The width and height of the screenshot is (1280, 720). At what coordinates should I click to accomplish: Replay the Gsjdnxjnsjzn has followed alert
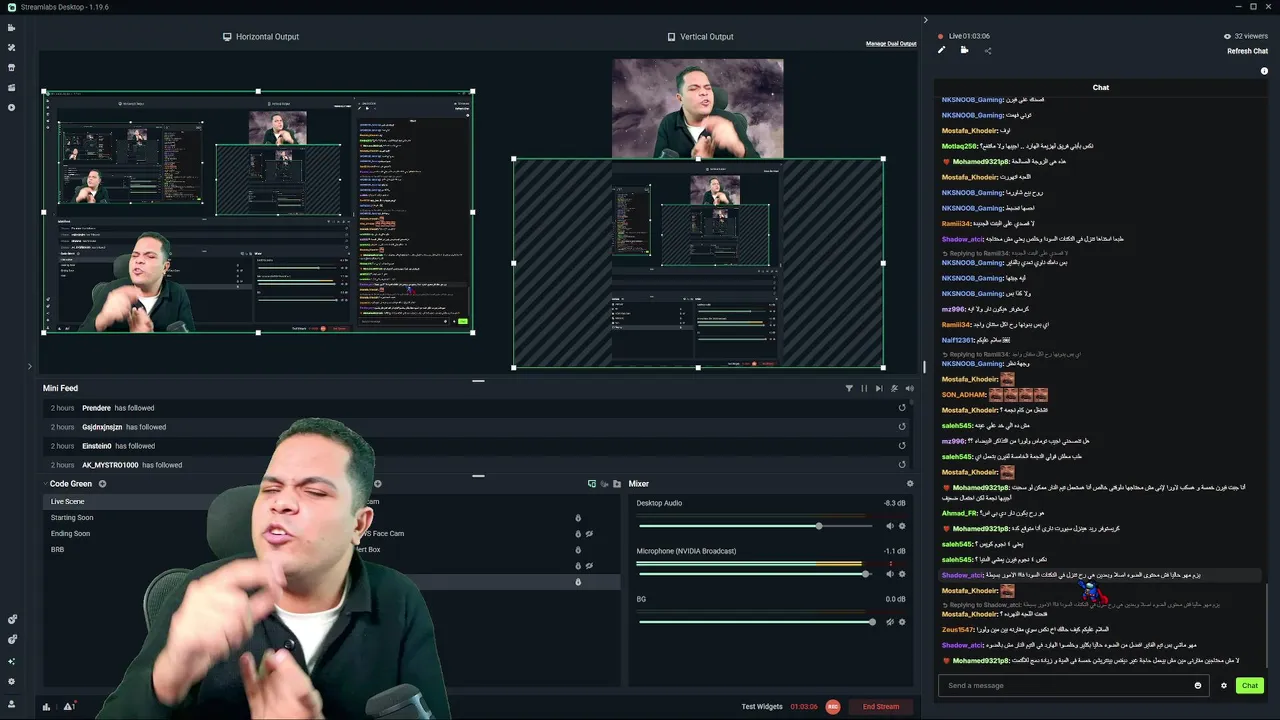tap(902, 427)
